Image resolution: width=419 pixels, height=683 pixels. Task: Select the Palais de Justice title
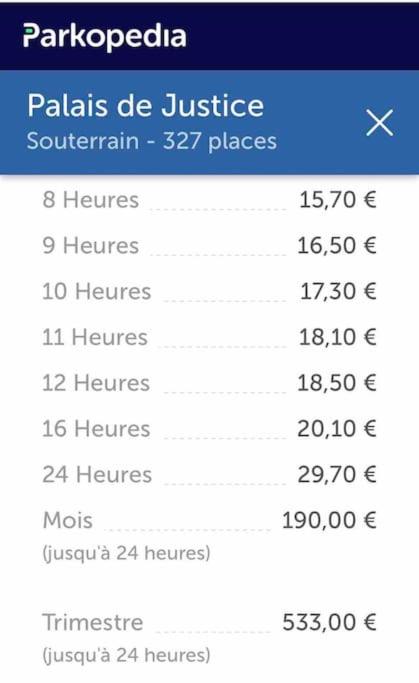click(x=145, y=106)
